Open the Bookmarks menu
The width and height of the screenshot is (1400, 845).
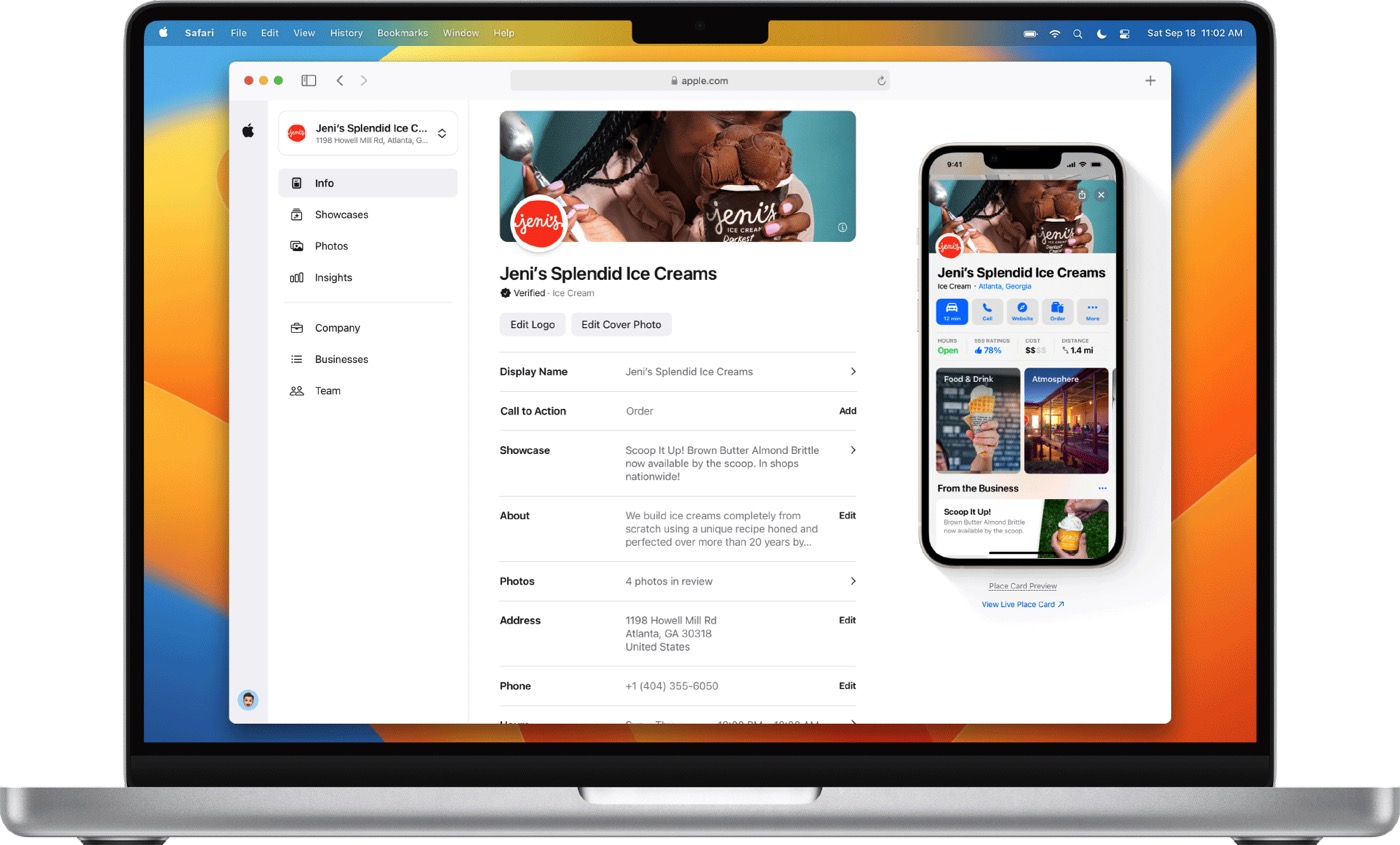coord(402,33)
